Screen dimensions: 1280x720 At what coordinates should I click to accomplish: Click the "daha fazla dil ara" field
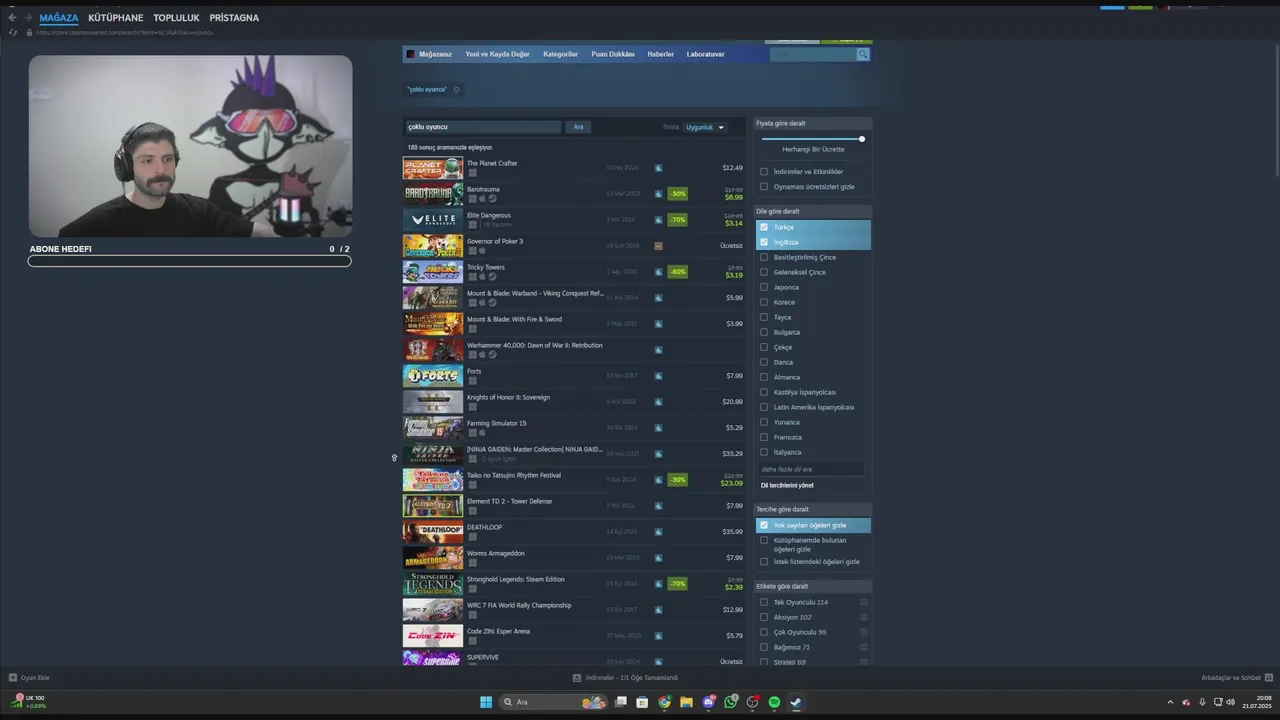pos(812,469)
